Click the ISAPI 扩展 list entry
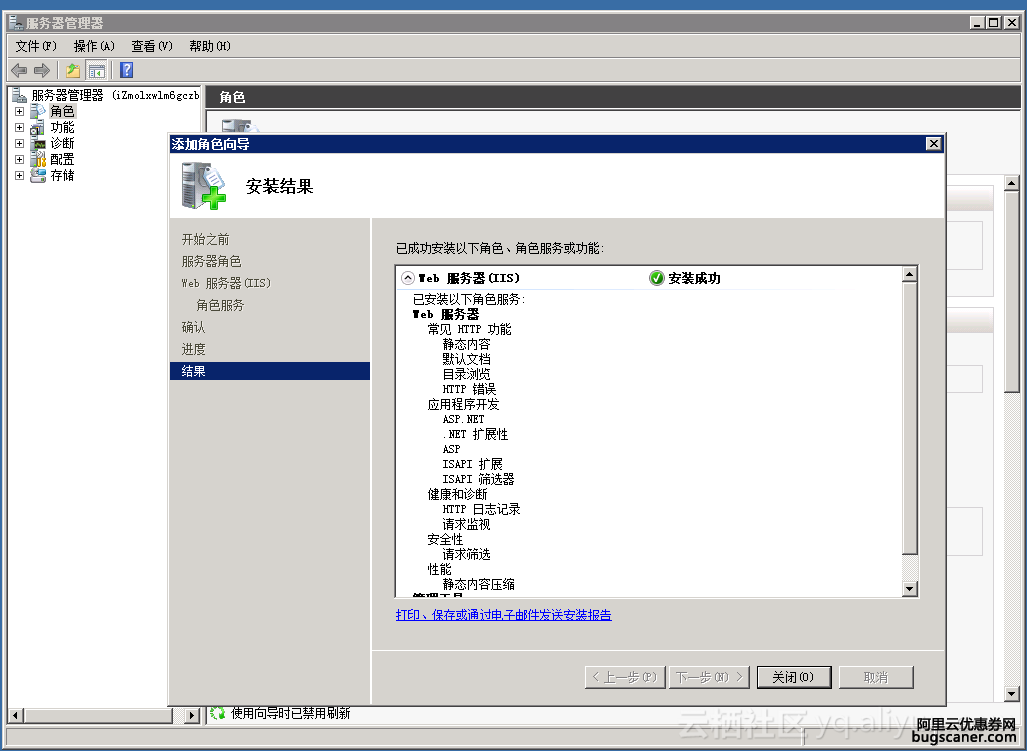 [472, 464]
